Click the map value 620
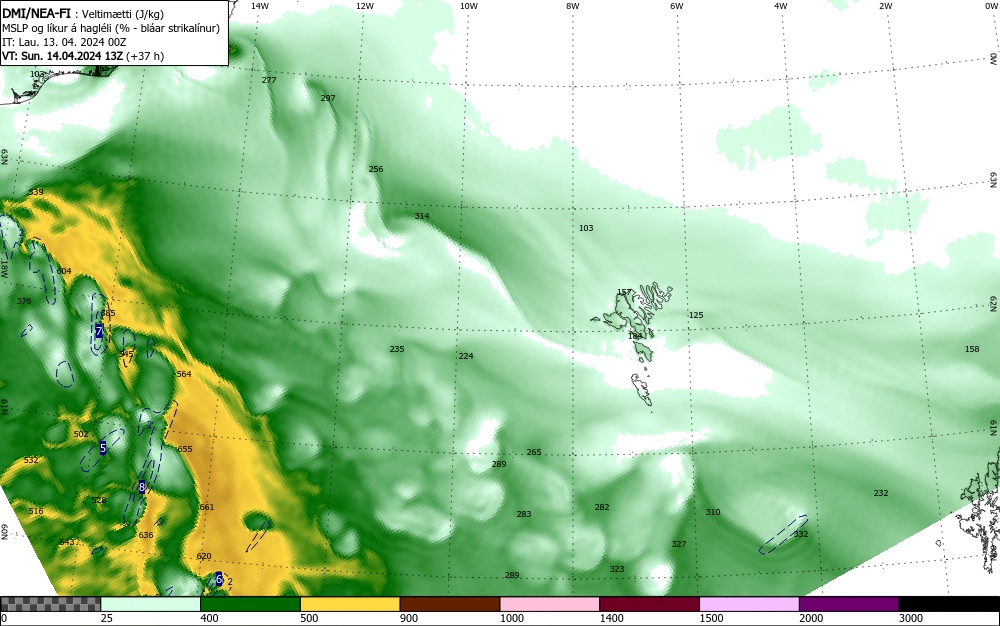 tap(203, 556)
